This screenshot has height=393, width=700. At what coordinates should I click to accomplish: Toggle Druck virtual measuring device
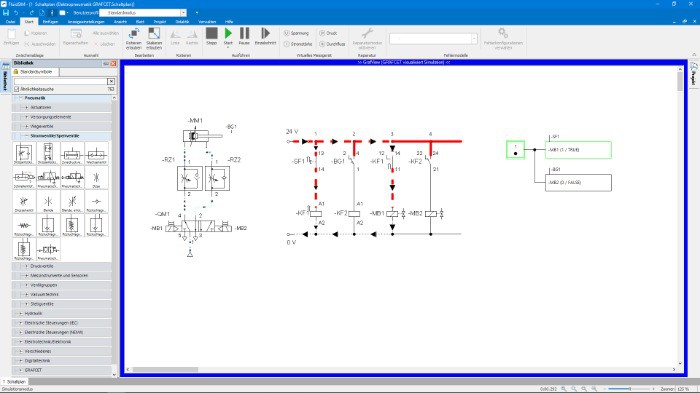point(328,33)
